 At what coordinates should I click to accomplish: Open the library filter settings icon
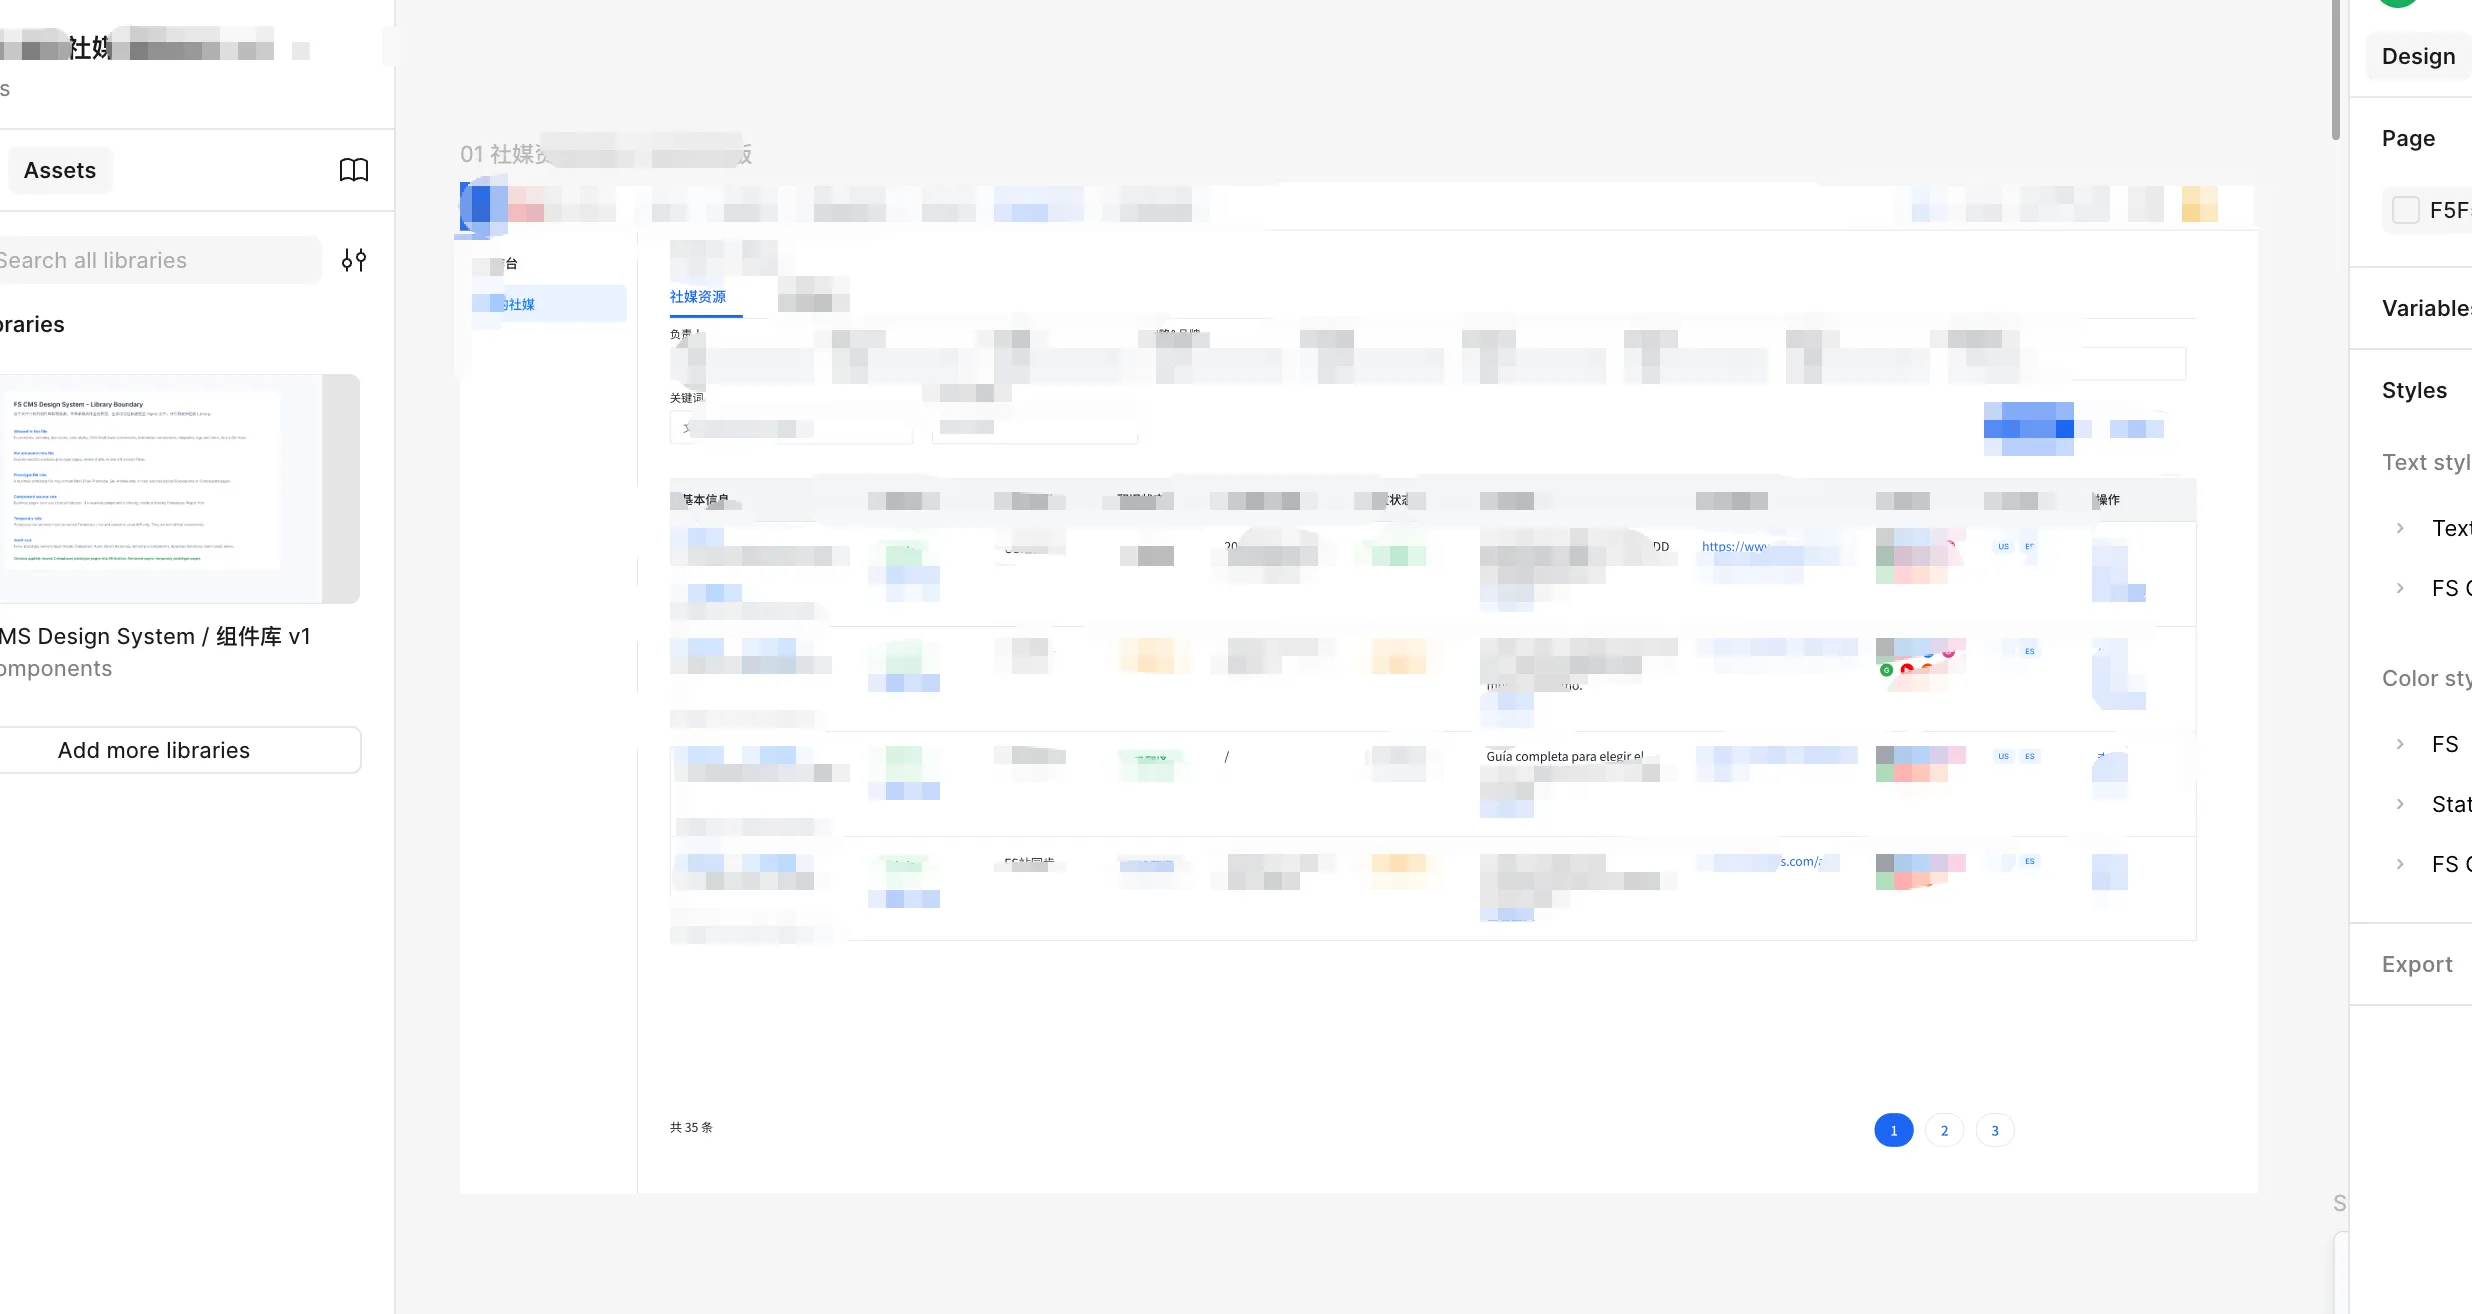click(x=354, y=261)
